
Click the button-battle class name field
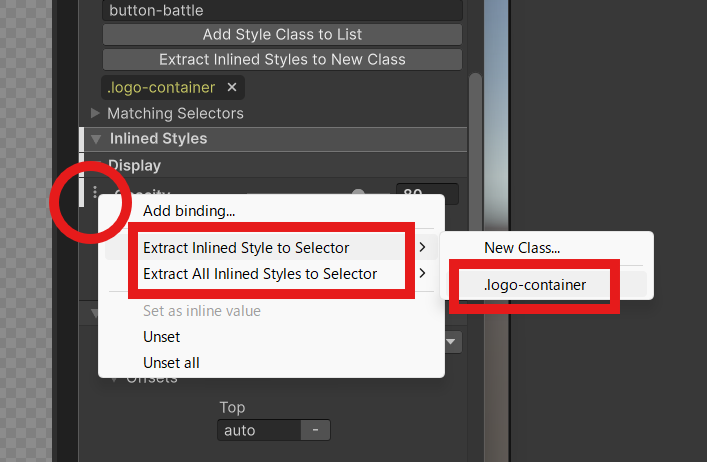(282, 11)
